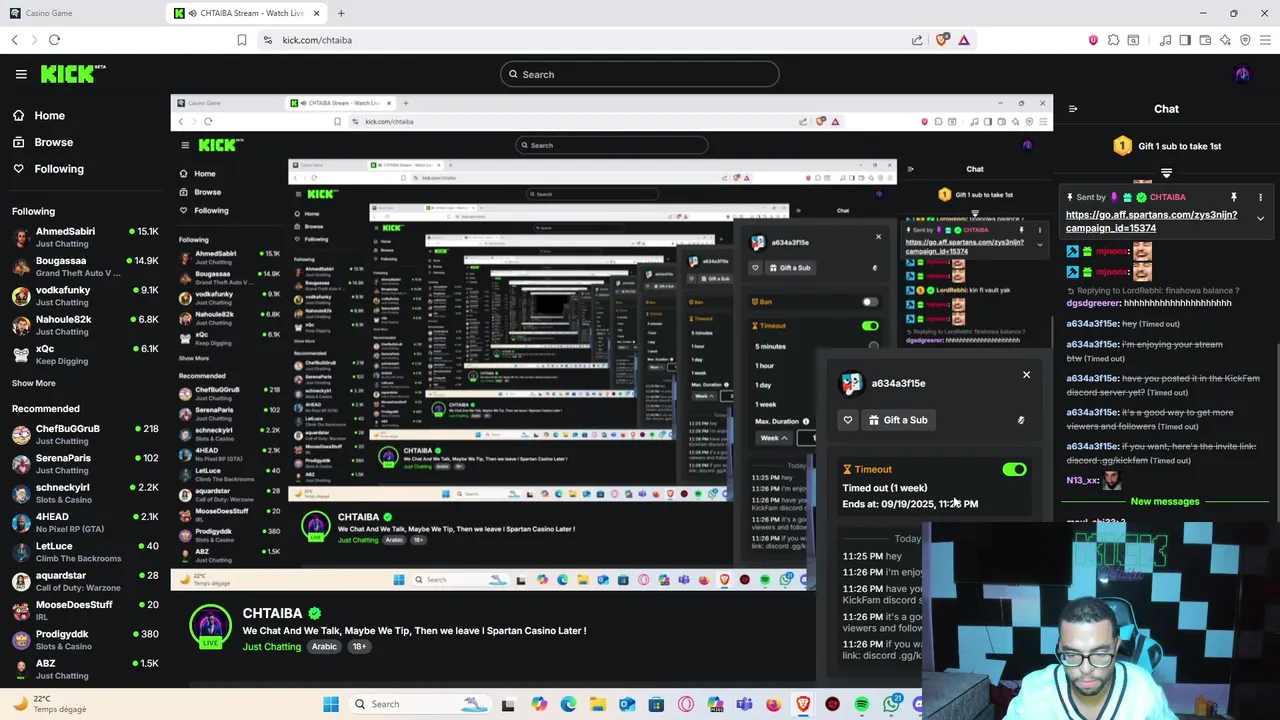
Task: Open Spotify in the taskbar
Action: 862,704
